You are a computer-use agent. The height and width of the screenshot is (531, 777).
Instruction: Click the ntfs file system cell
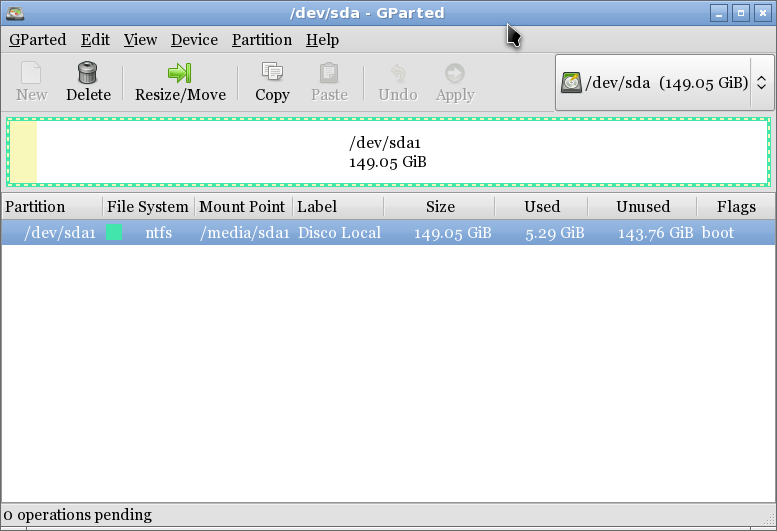point(159,232)
